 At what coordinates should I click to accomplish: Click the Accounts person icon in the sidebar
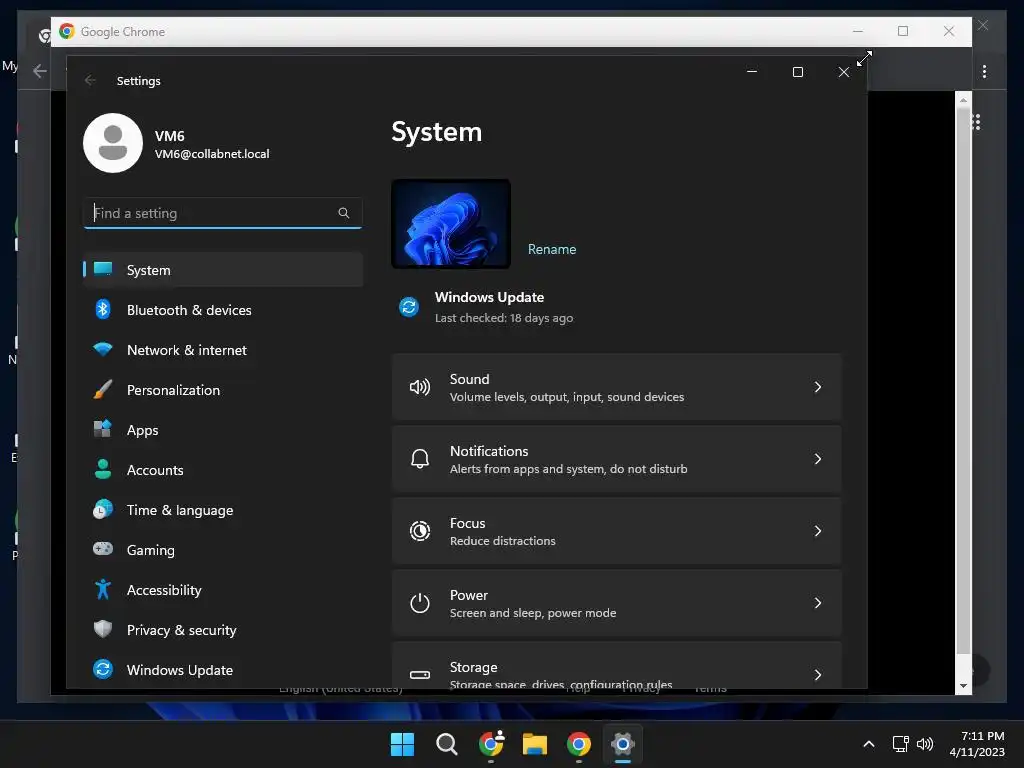click(x=103, y=469)
